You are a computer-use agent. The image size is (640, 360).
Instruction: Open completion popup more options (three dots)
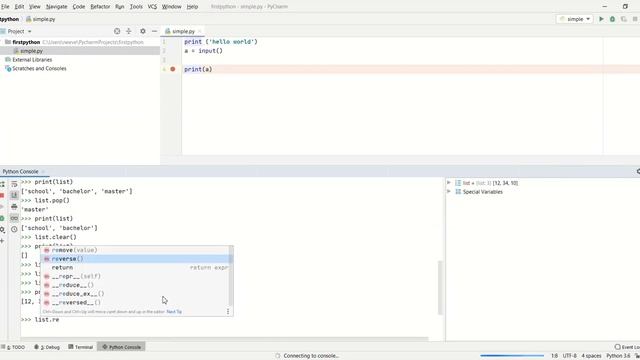228,312
